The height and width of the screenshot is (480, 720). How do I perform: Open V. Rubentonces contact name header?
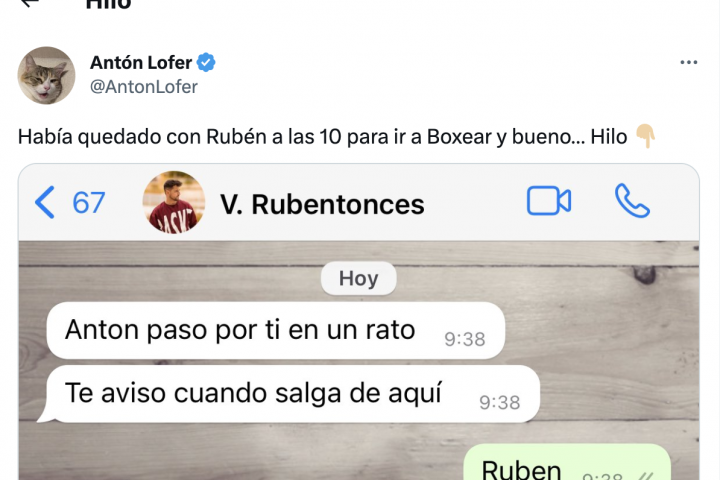click(322, 204)
